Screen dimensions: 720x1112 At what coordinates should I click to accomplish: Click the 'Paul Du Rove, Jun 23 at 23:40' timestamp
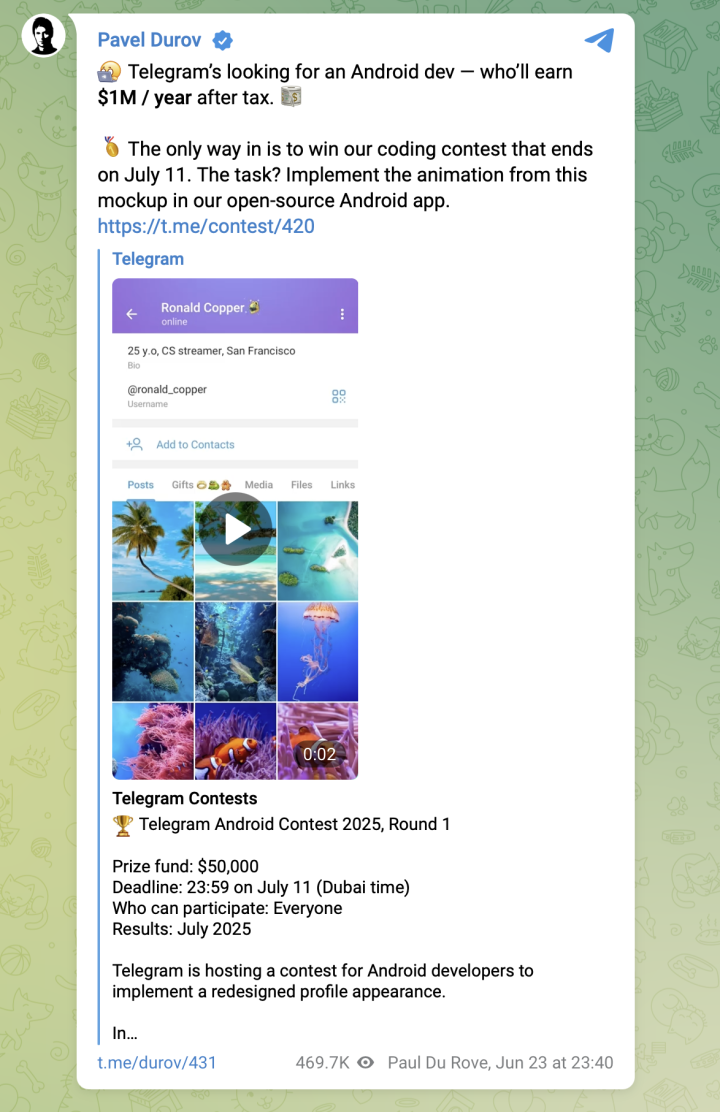500,1062
